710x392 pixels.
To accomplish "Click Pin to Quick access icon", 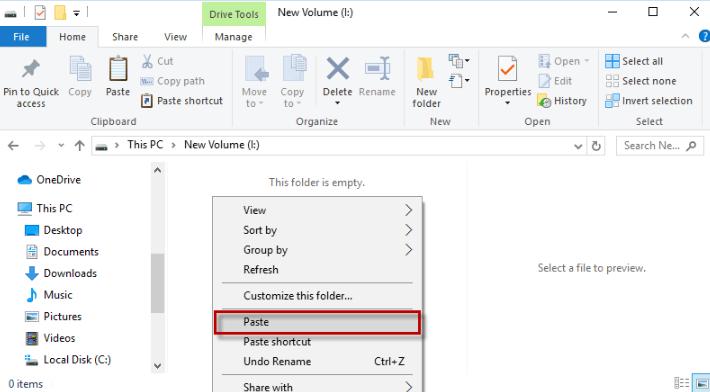I will tap(30, 69).
